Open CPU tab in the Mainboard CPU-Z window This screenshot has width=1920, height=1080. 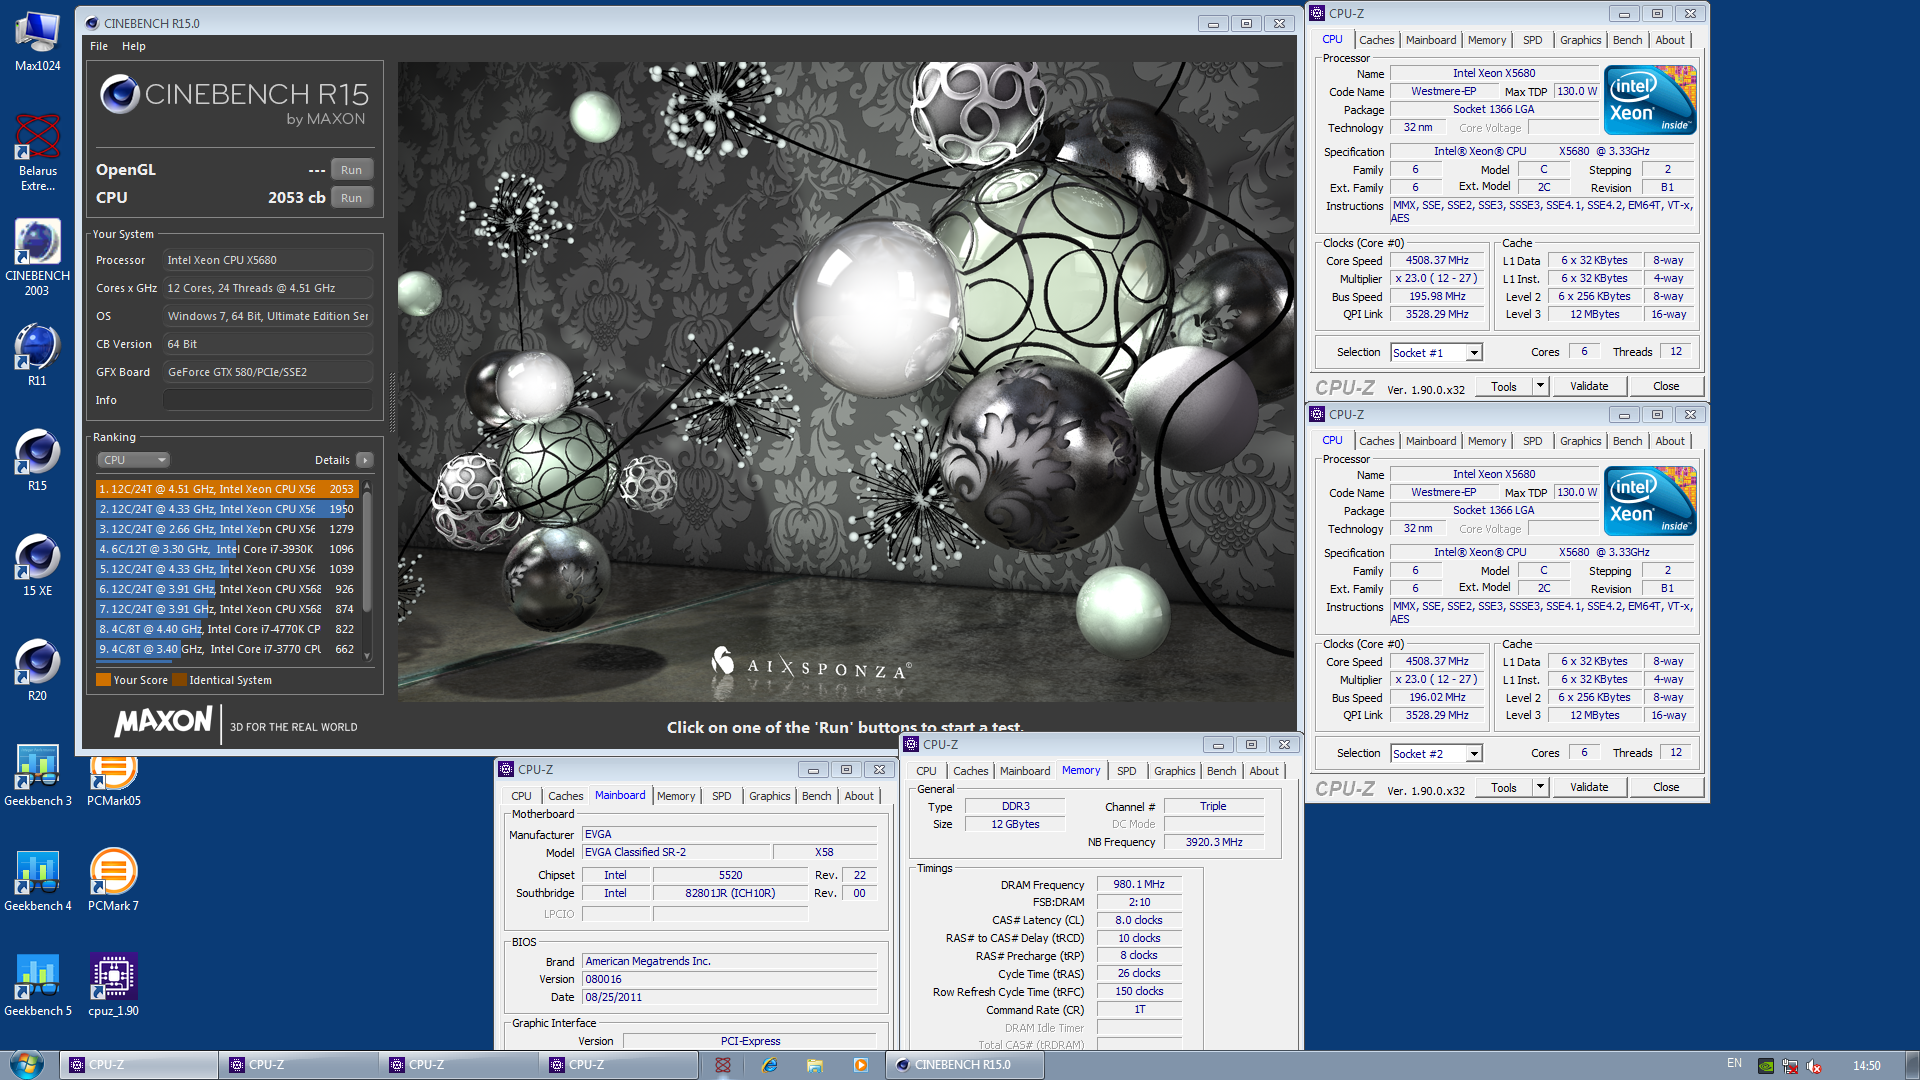521,796
